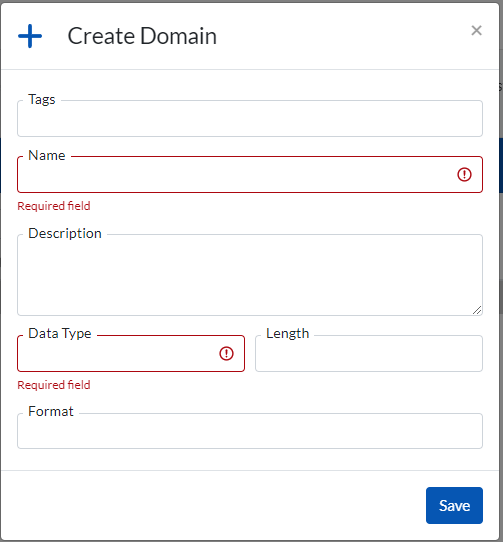This screenshot has width=503, height=542.
Task: Click the Name field label
Action: point(47,156)
